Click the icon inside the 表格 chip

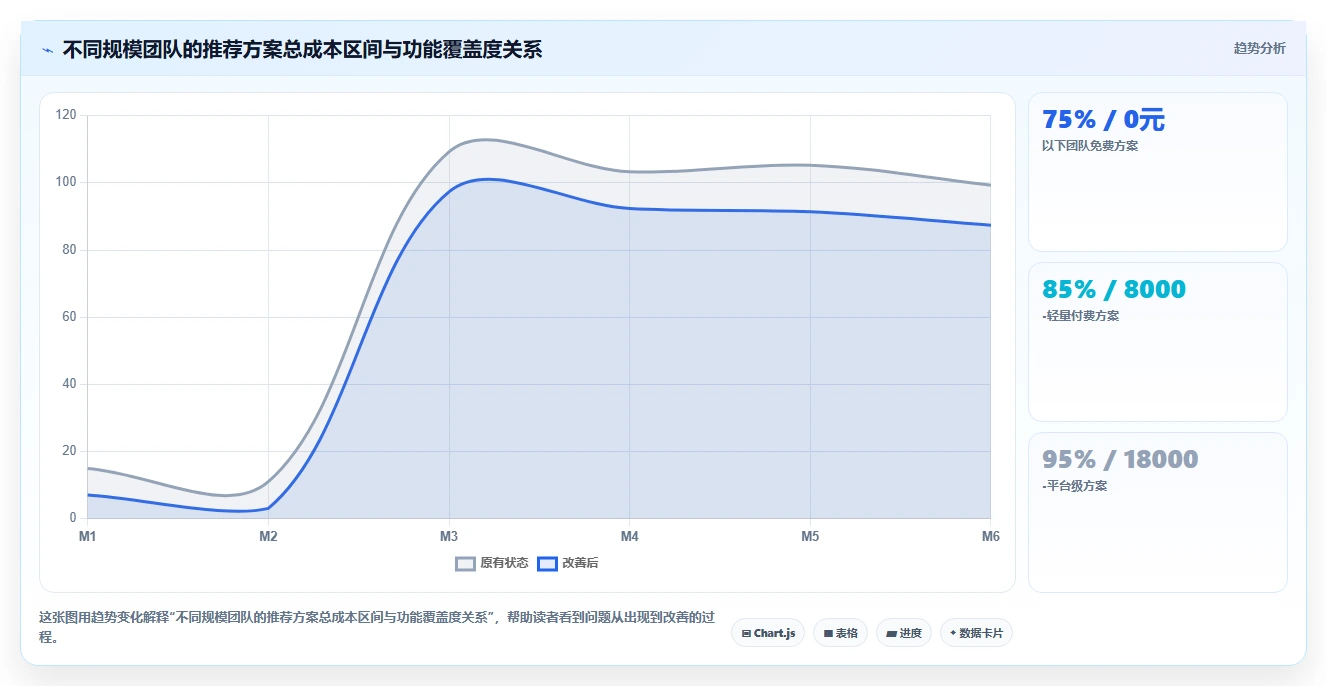(x=828, y=633)
